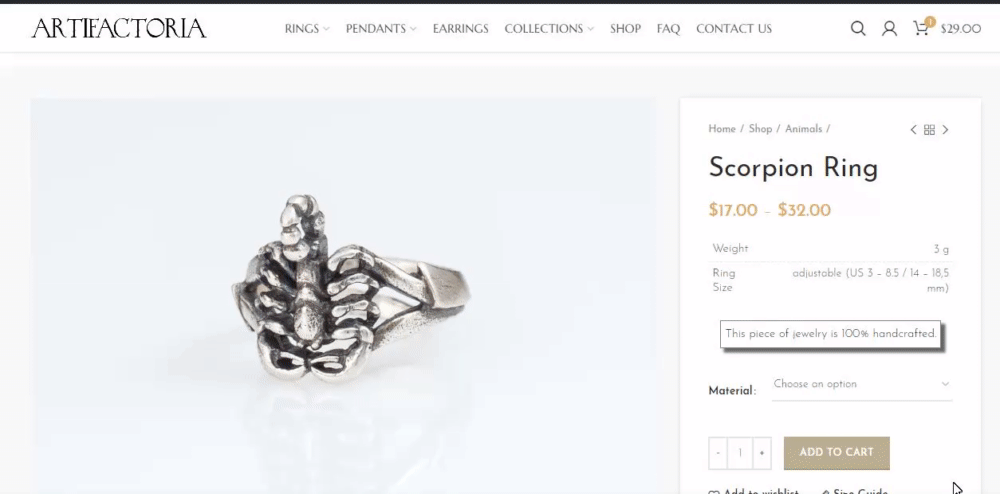The height and width of the screenshot is (494, 1000).
Task: Click the Artifactoria logo
Action: [x=119, y=28]
